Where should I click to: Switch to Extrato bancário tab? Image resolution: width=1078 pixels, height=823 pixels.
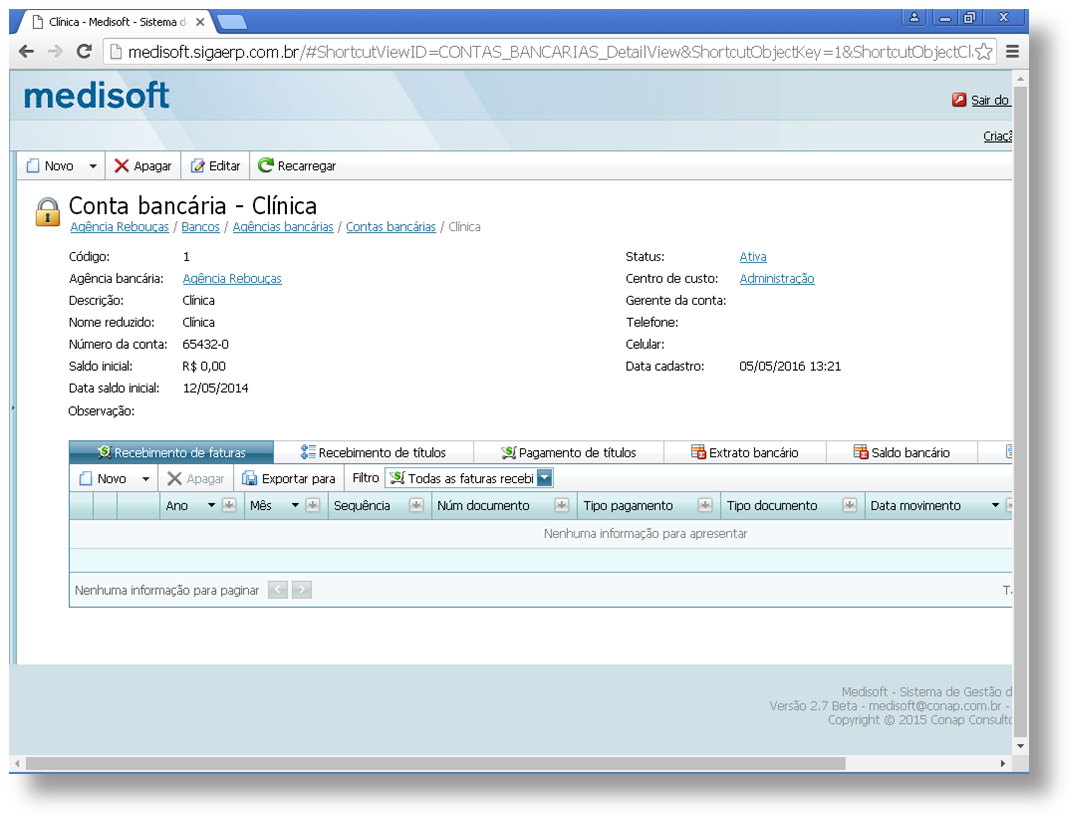pos(745,452)
